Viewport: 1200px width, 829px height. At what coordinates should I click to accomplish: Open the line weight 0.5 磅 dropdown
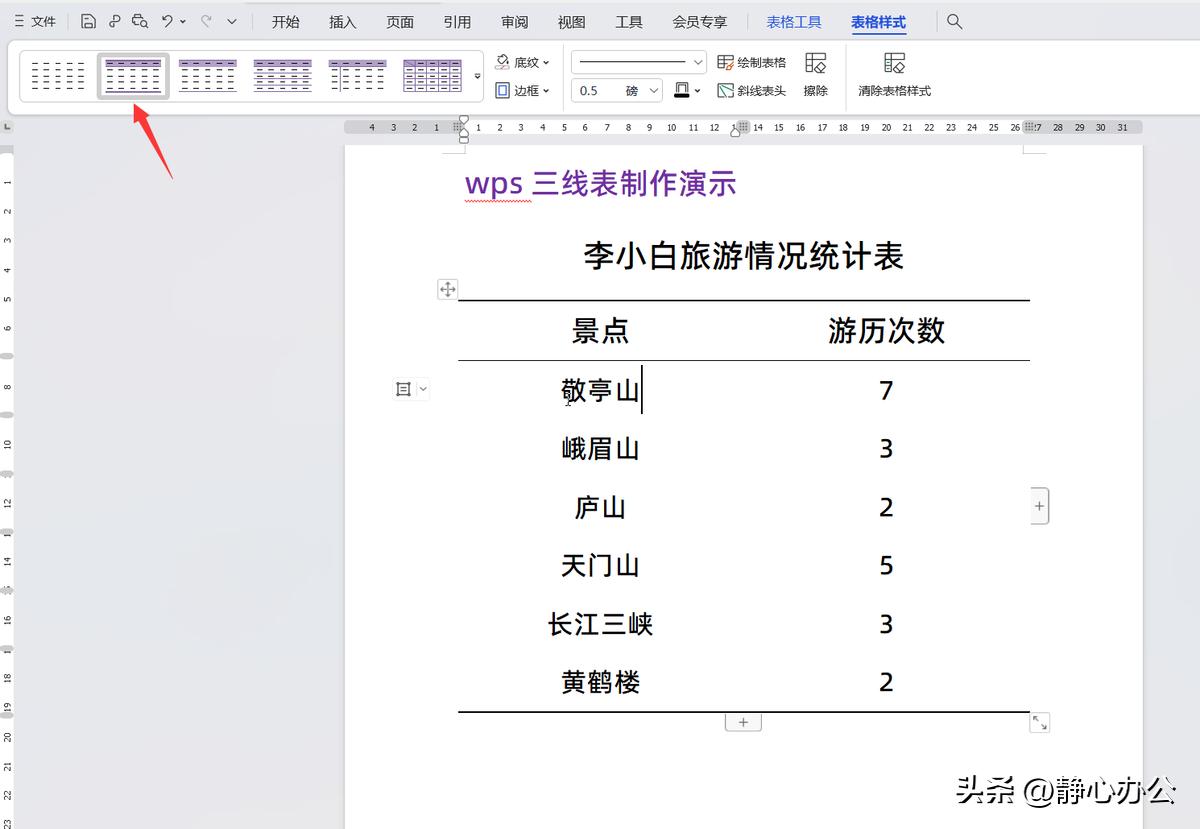point(615,90)
